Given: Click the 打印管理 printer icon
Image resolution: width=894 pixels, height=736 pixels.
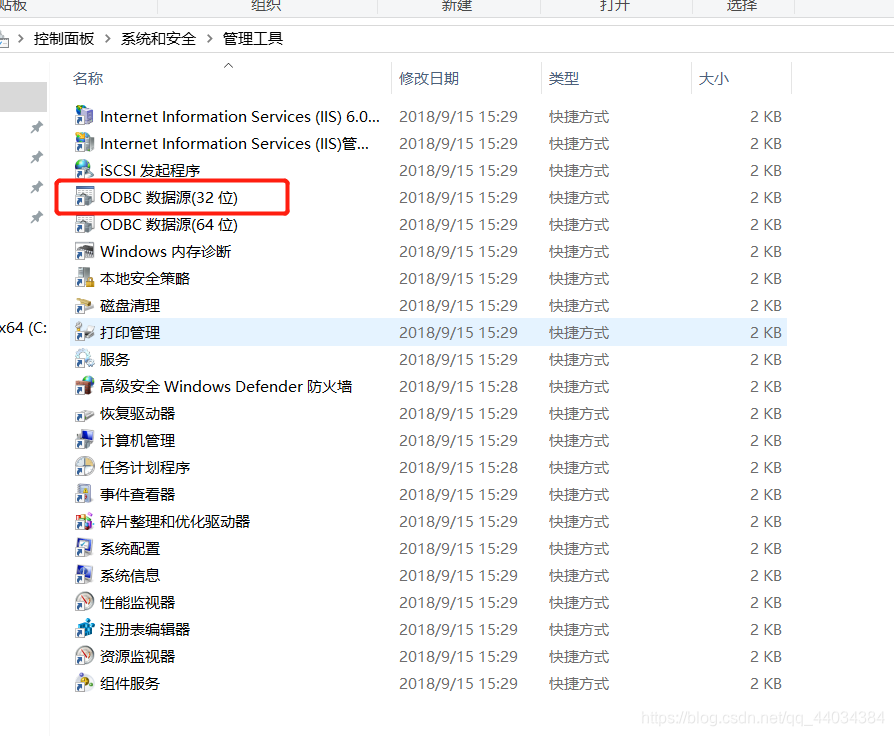Looking at the screenshot, I should tap(84, 332).
